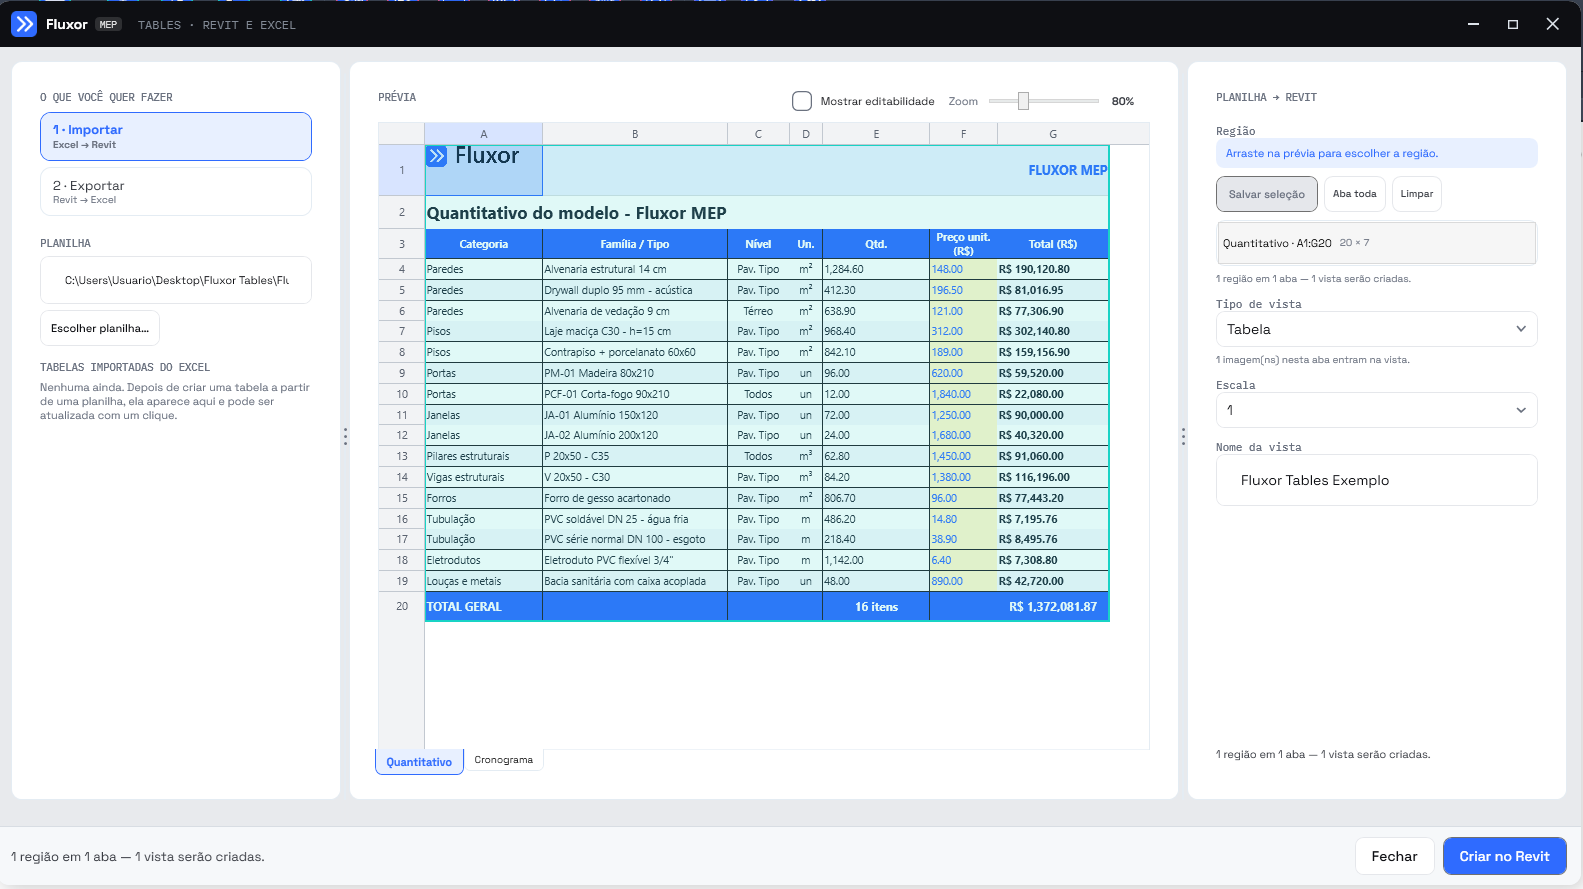Click the 'Eletroduto PVC flexível 3/4"' cell
The width and height of the screenshot is (1583, 889).
pos(635,560)
